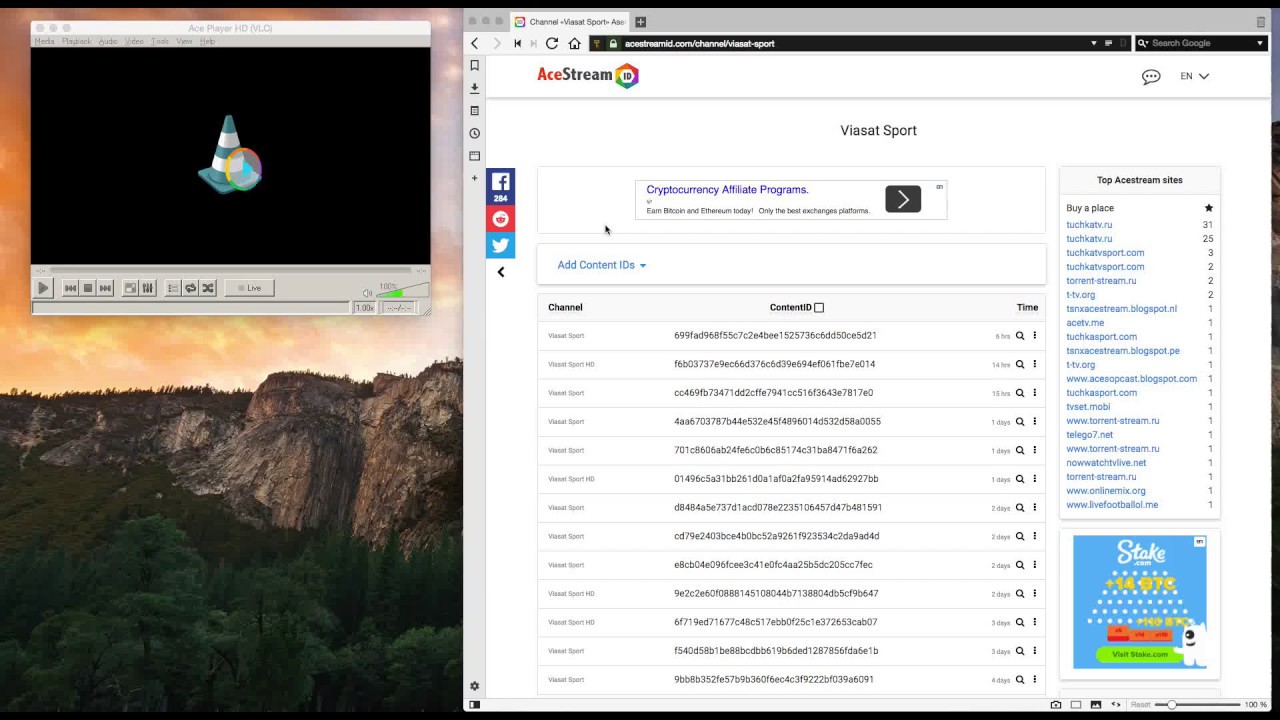Click Stop button in Ace Player

(88, 288)
